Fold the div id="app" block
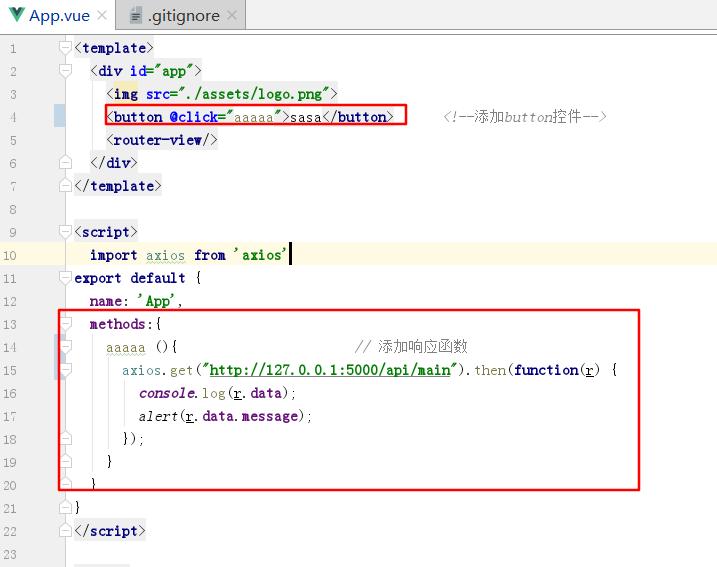This screenshot has width=717, height=567. pos(66,71)
